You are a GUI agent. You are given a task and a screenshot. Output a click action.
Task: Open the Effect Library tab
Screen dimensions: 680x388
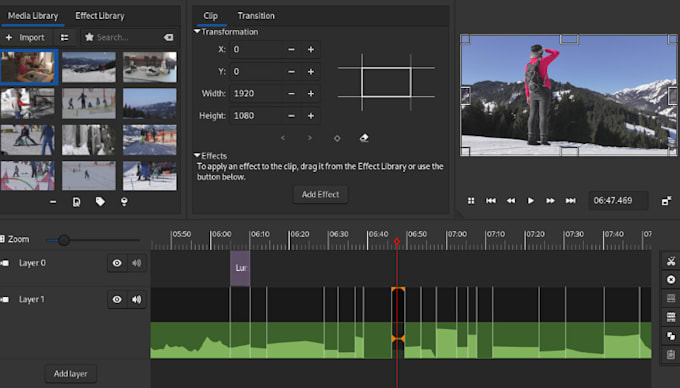(x=100, y=16)
